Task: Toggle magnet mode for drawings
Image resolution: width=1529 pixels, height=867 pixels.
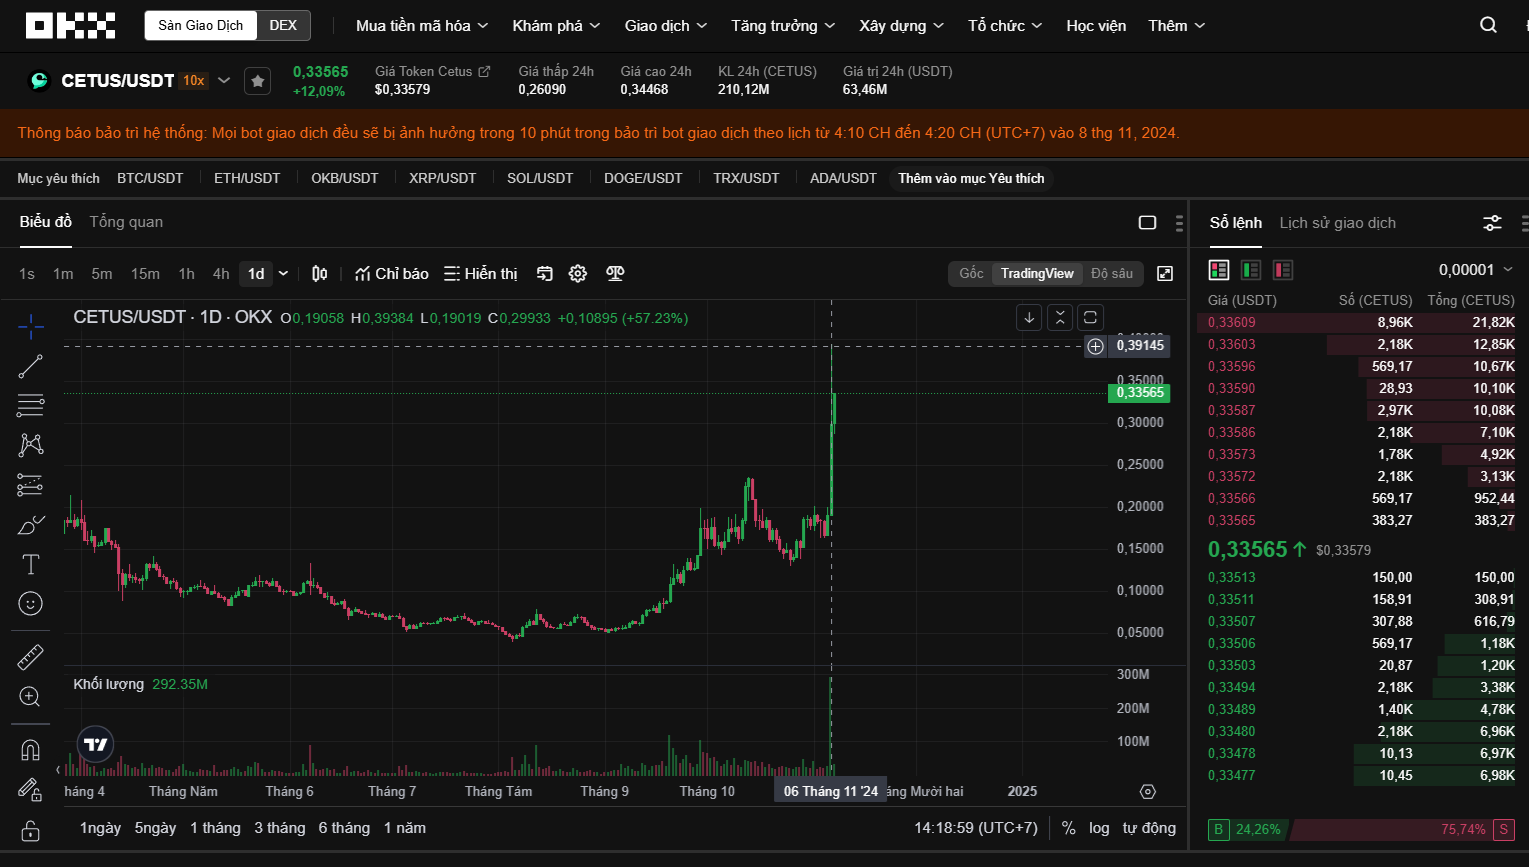Action: tap(31, 750)
